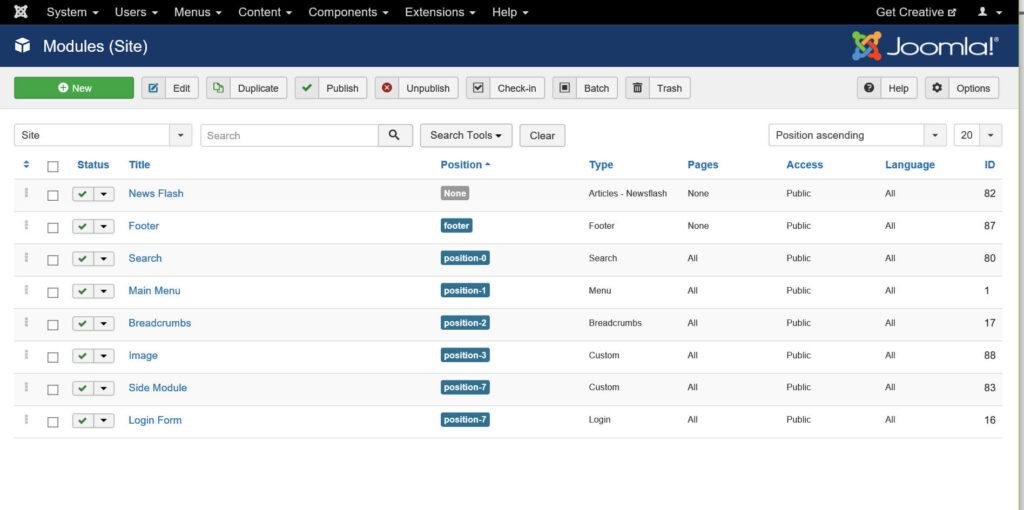Click the drag handle beside the Footer row
This screenshot has height=510, width=1024.
tap(26, 226)
